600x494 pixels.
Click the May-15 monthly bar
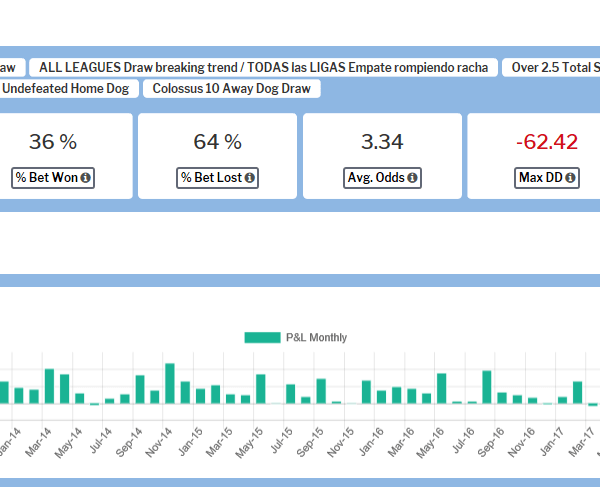[x=261, y=389]
